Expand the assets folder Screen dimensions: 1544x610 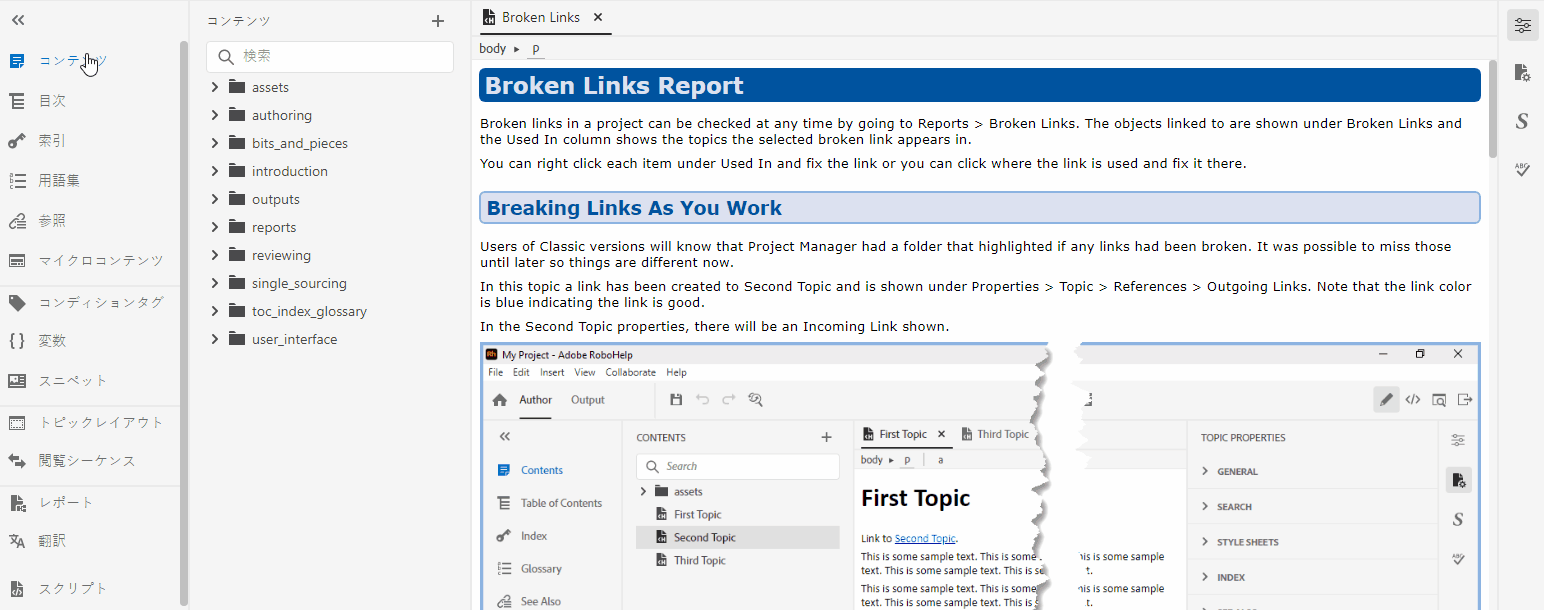coord(215,87)
